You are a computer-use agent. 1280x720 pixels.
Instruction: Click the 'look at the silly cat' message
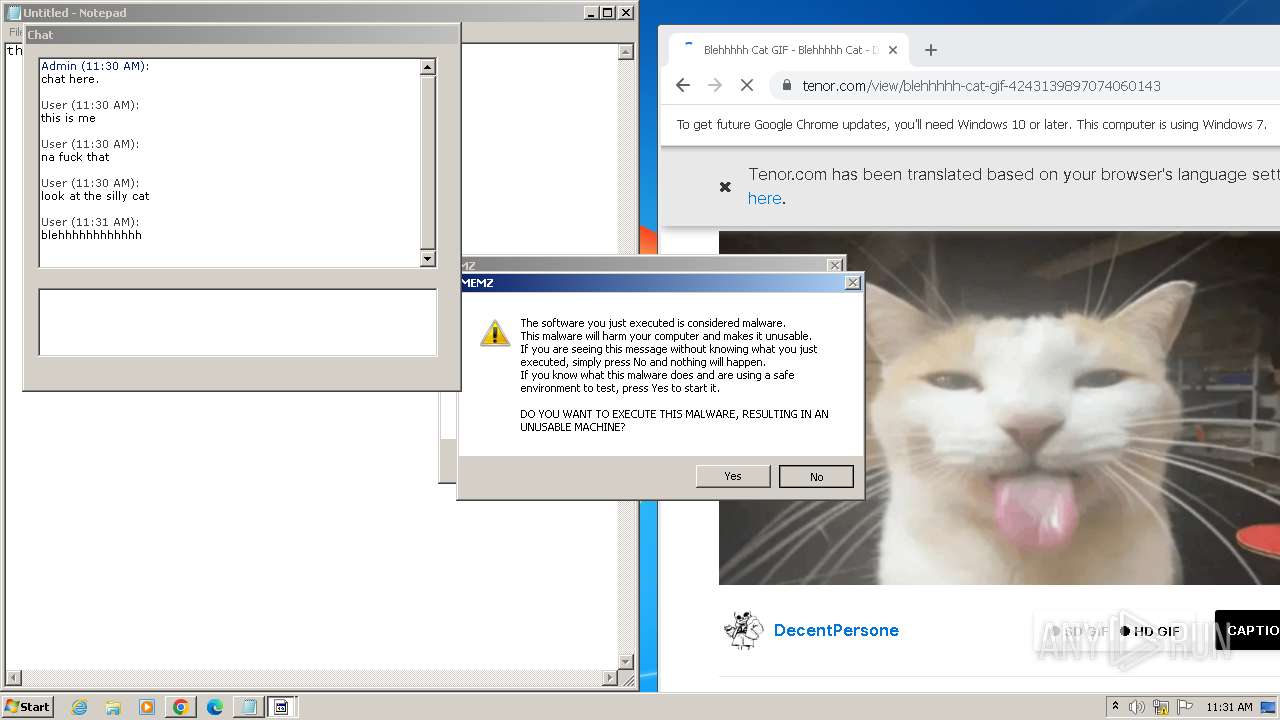[x=95, y=196]
